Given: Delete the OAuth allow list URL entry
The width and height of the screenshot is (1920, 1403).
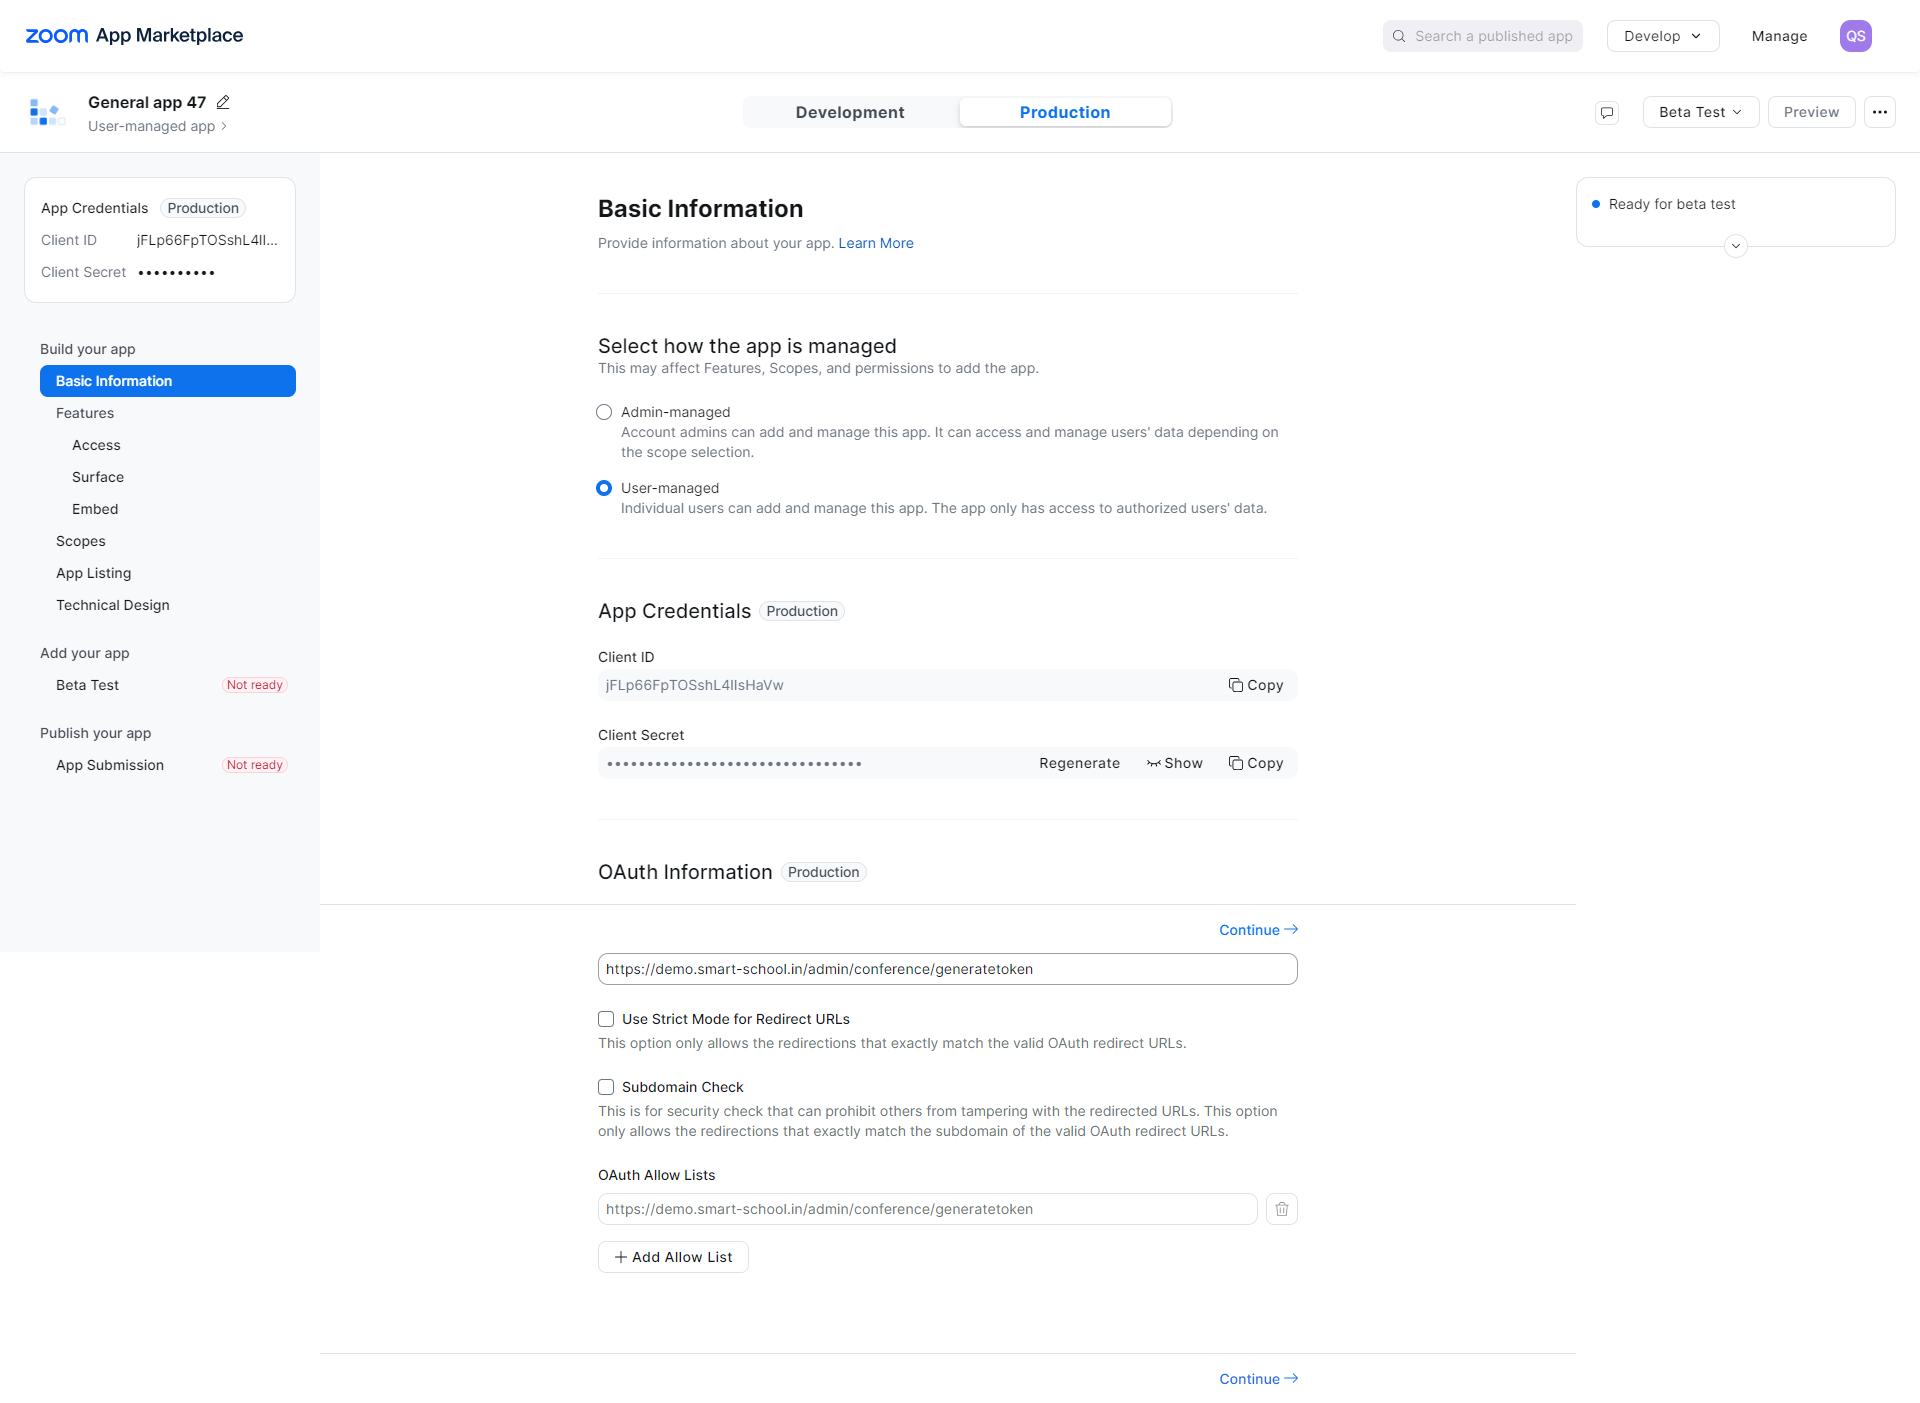Looking at the screenshot, I should click(x=1281, y=1208).
